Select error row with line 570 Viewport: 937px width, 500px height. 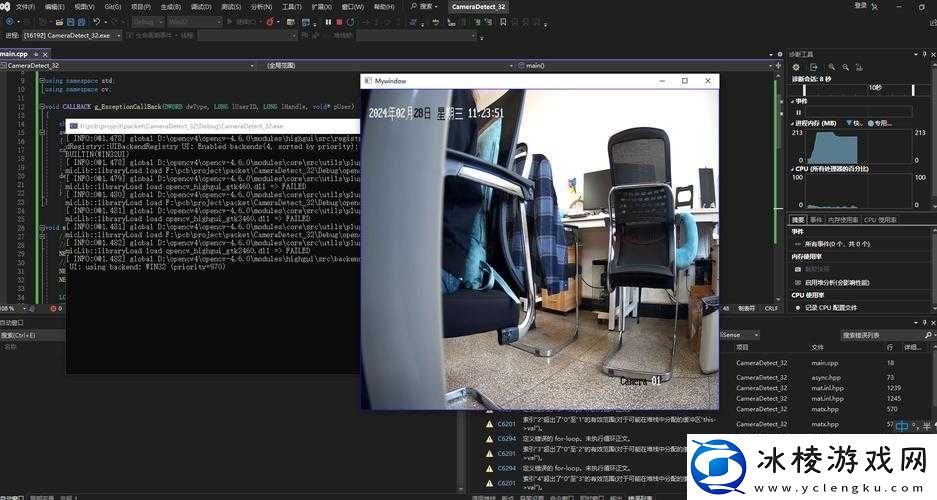coord(825,409)
